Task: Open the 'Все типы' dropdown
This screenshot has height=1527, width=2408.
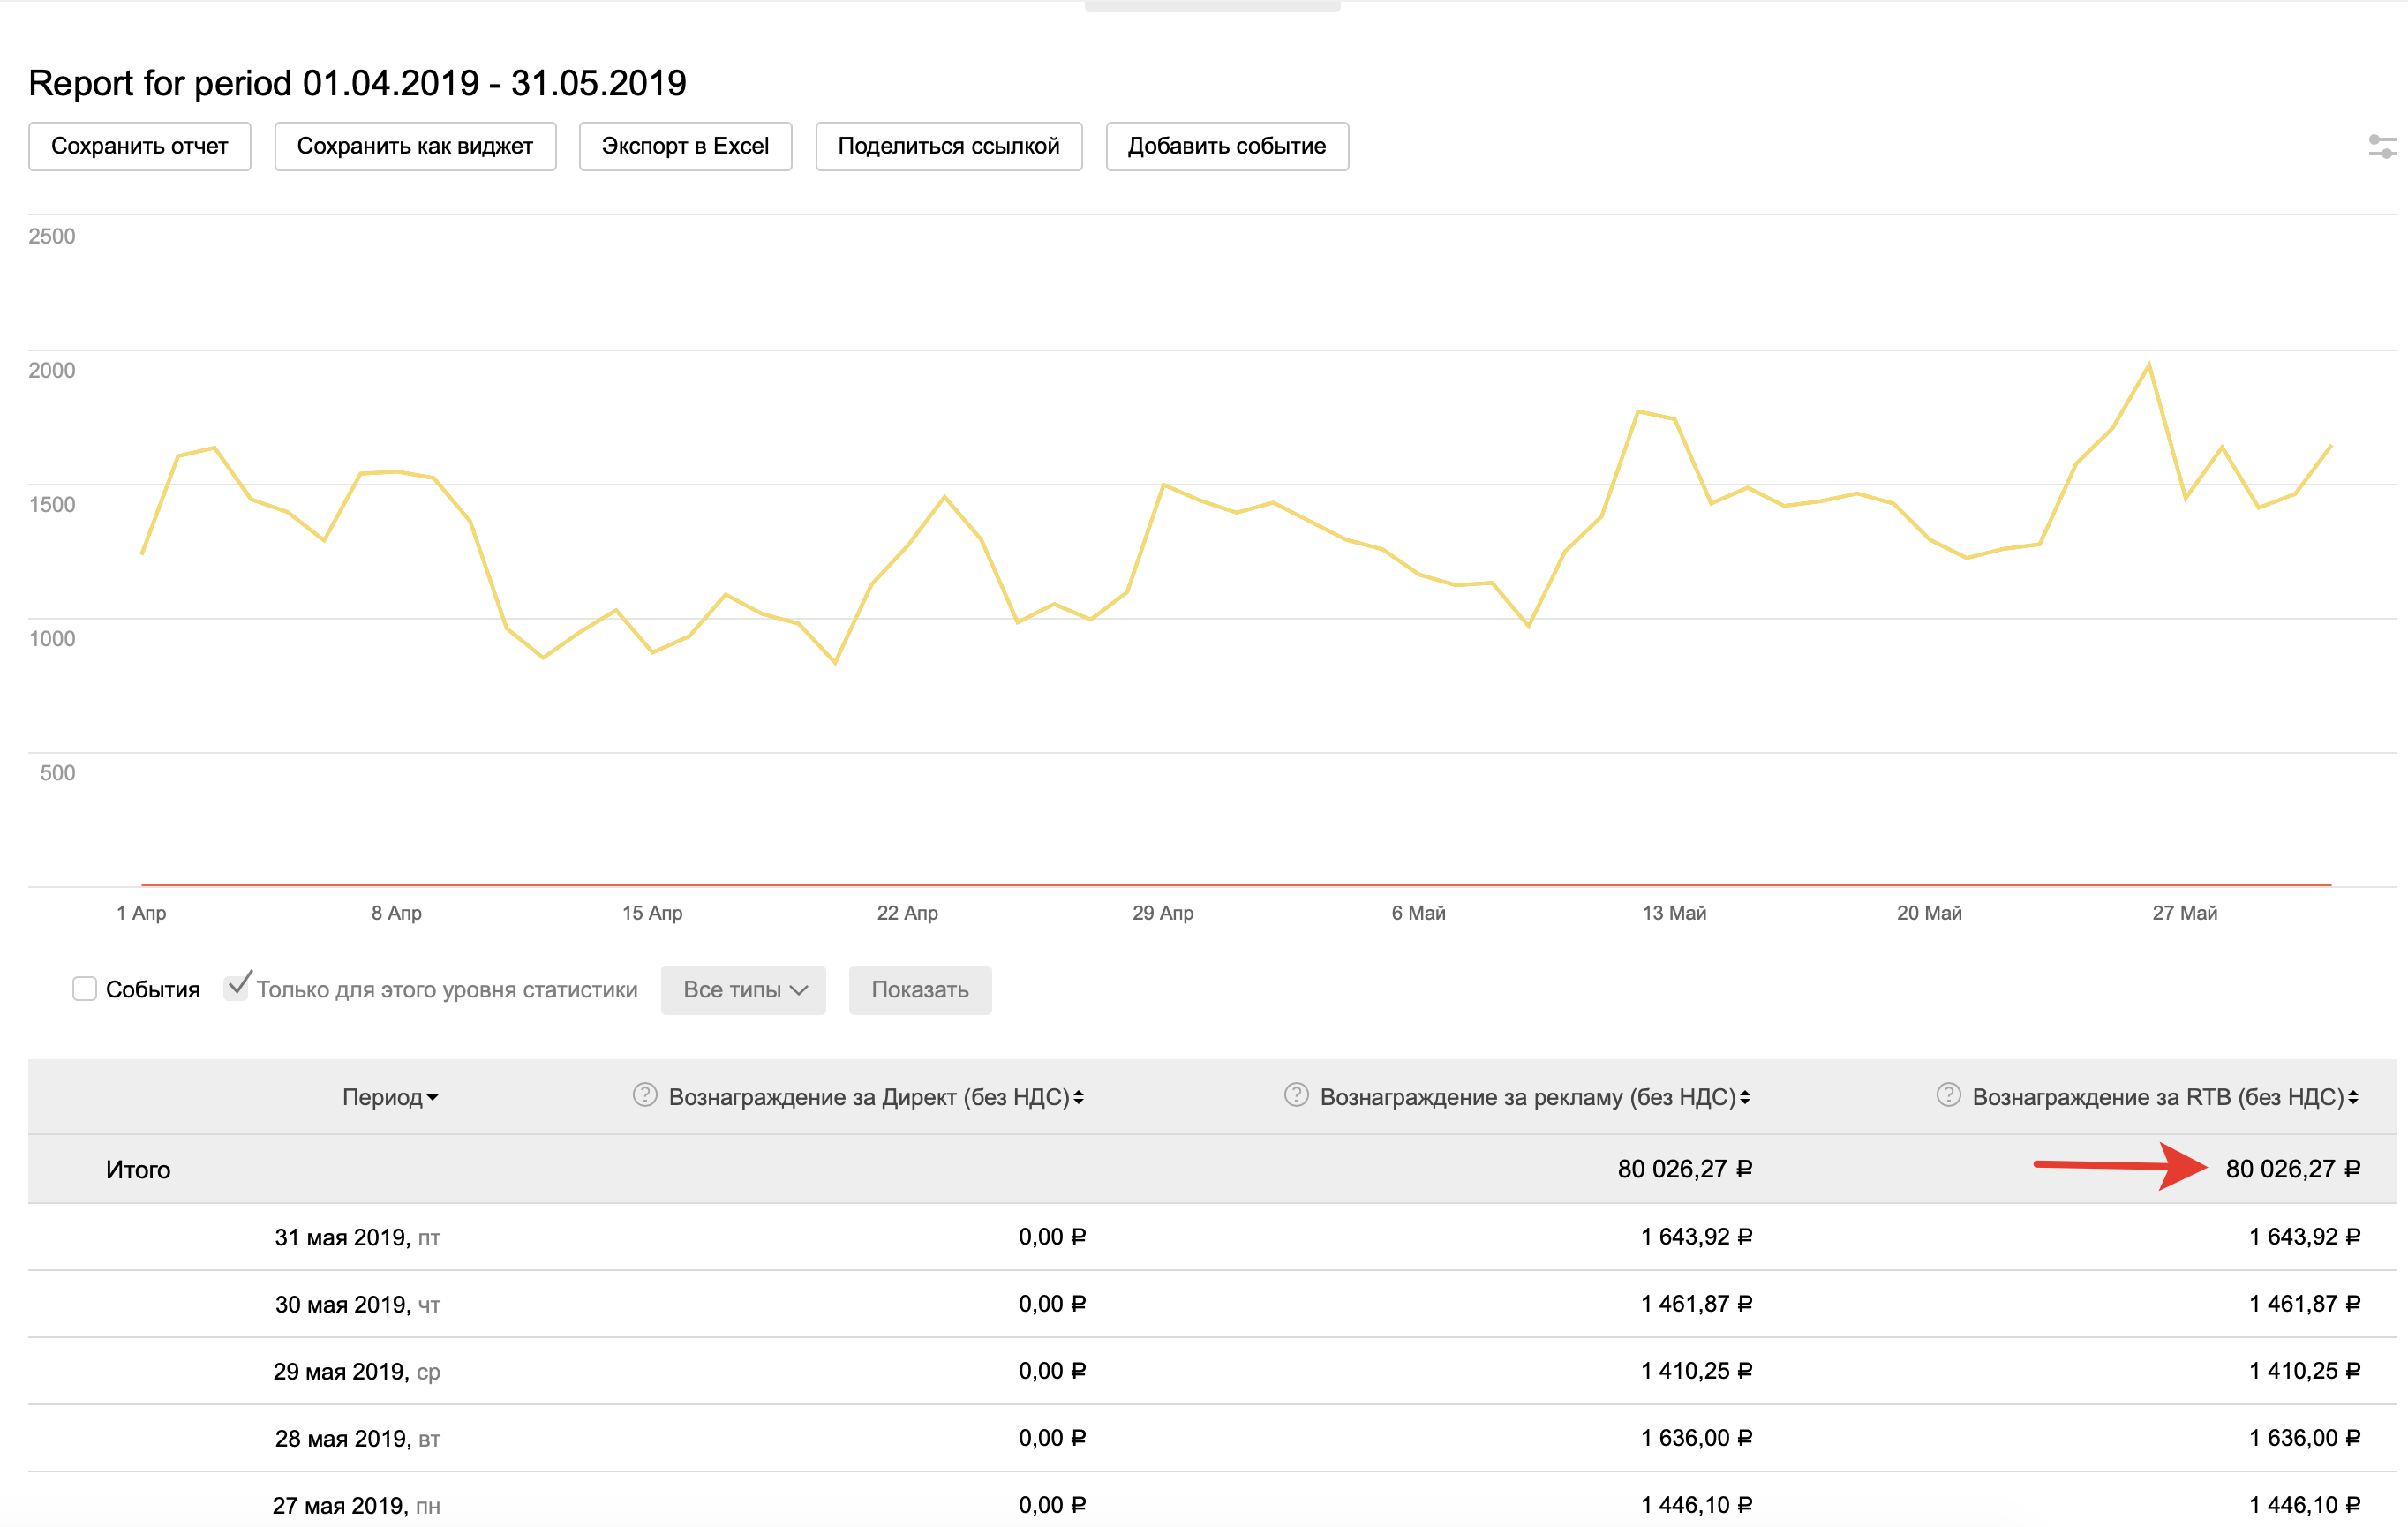Action: (x=743, y=990)
